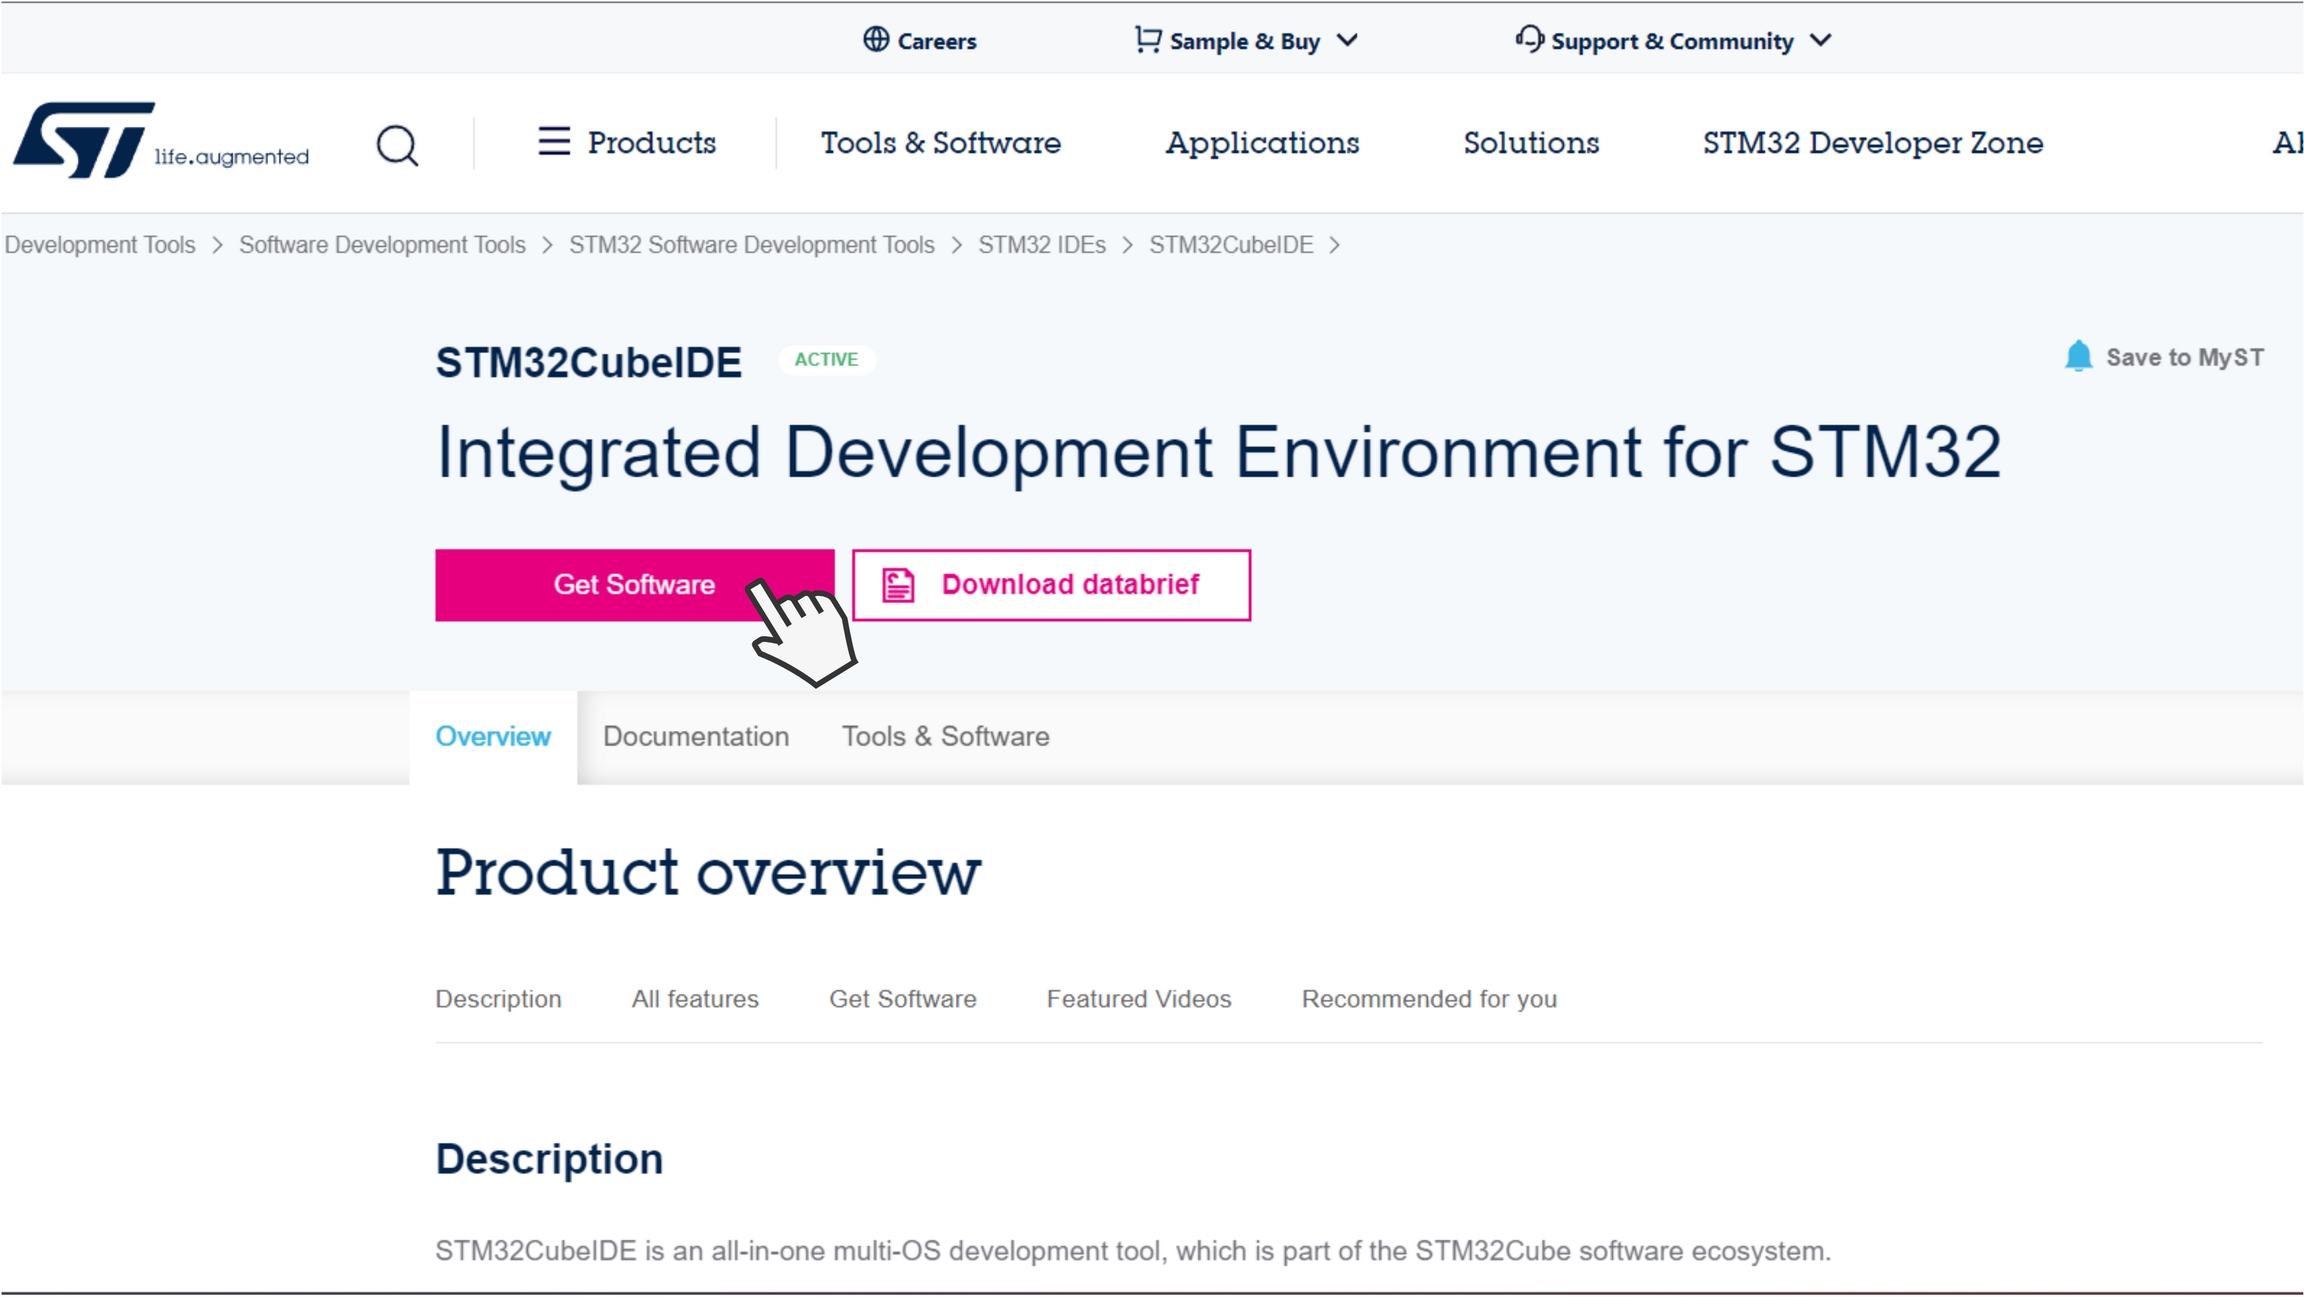Click the ACTIVE status badge
The width and height of the screenshot is (2304, 1297).
pos(826,360)
